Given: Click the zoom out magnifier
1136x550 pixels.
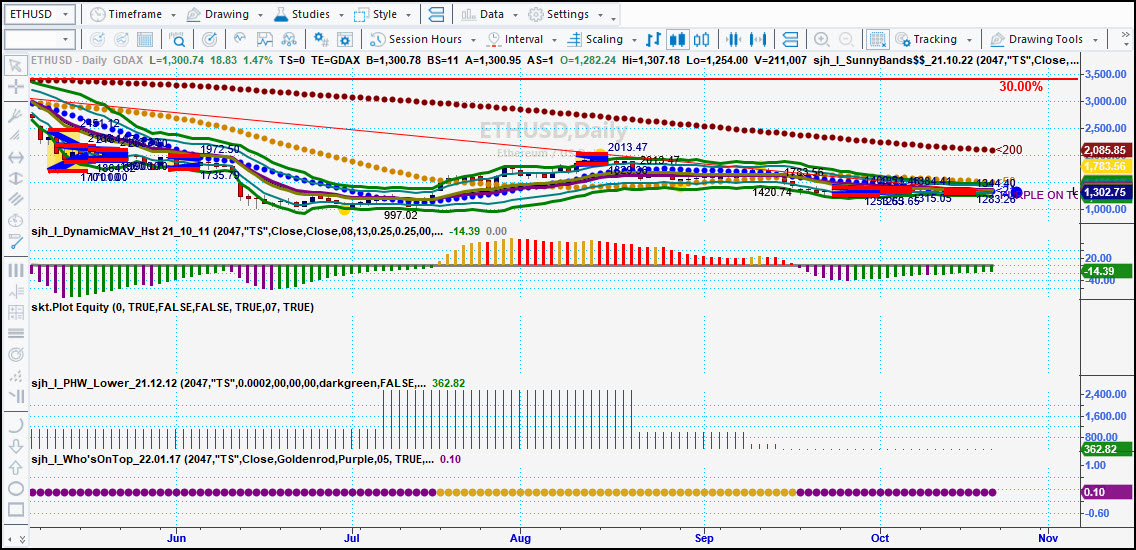Looking at the screenshot, I should coord(845,39).
